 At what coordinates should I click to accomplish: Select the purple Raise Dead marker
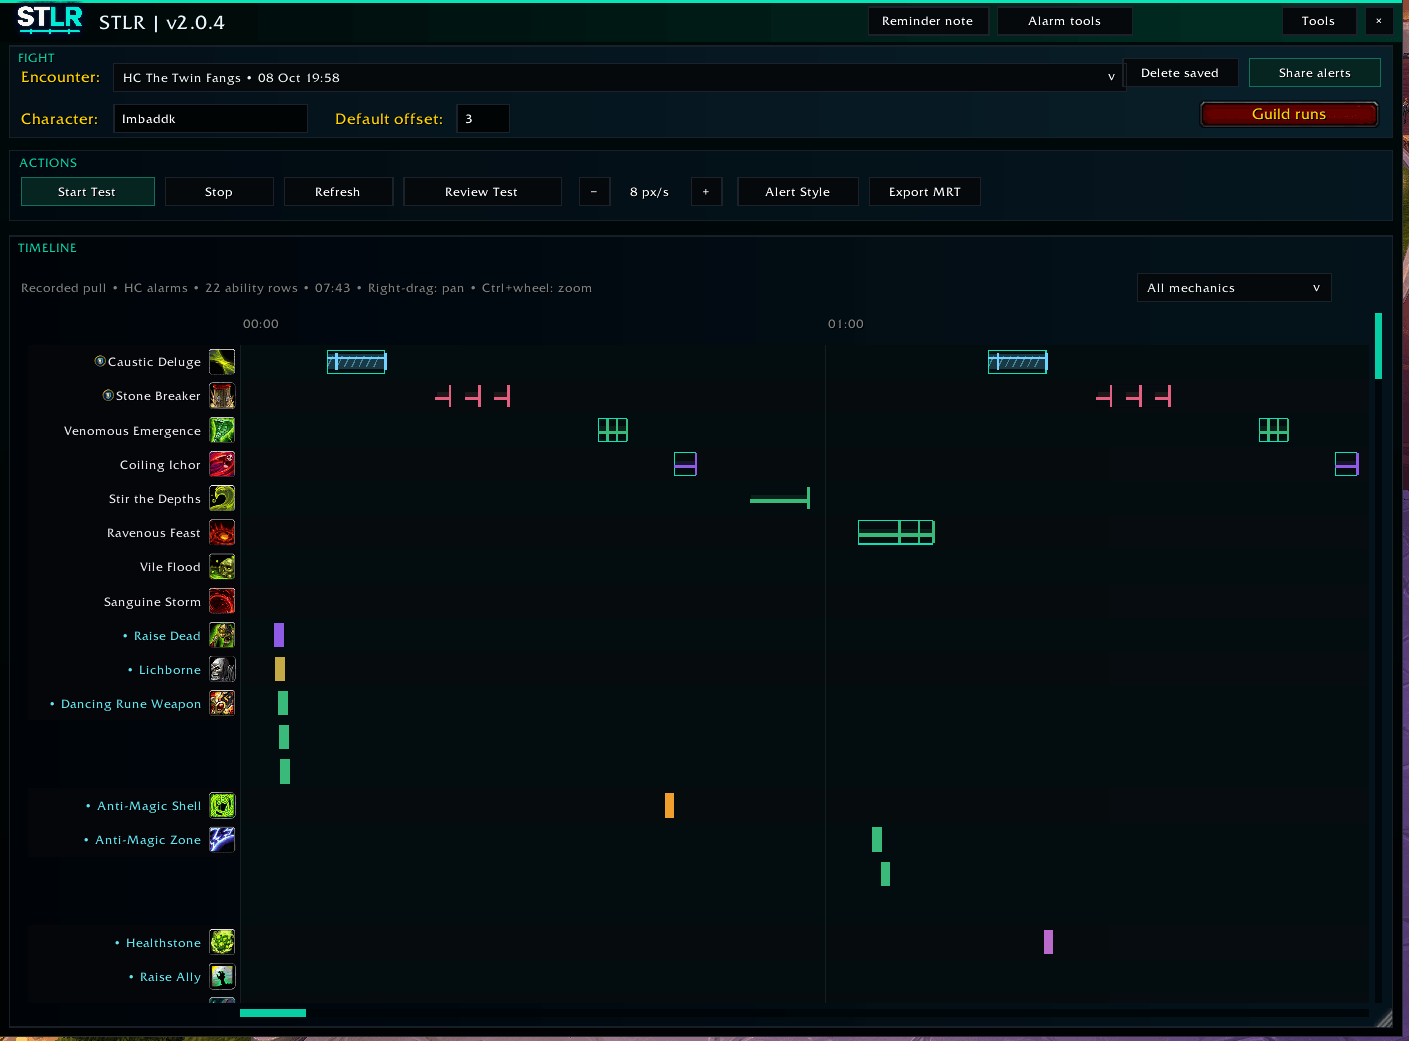[x=279, y=635]
